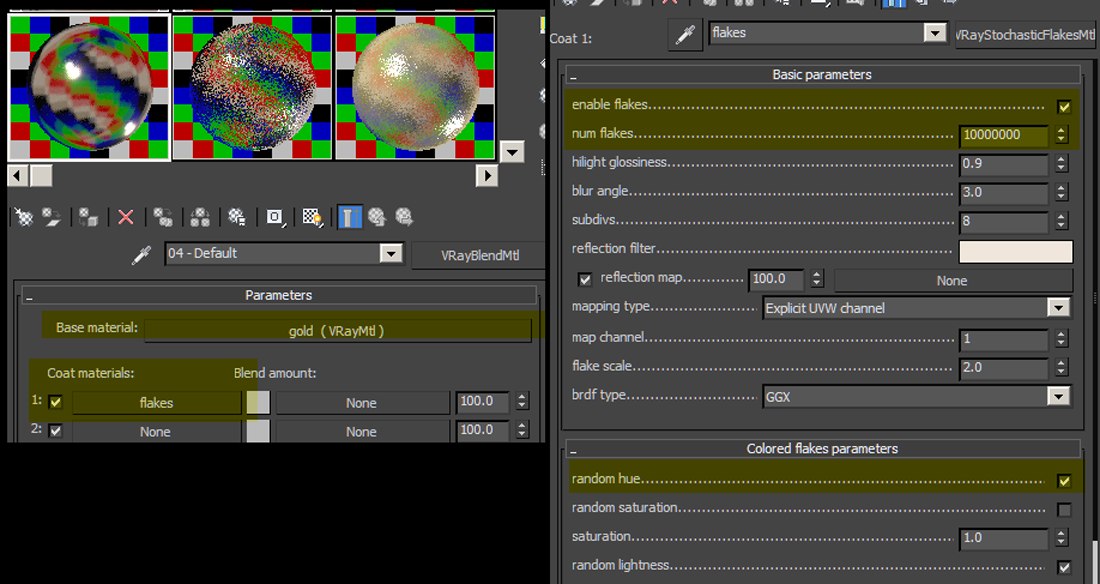Click the None button beside reflection map
1100x584 pixels.
click(952, 280)
